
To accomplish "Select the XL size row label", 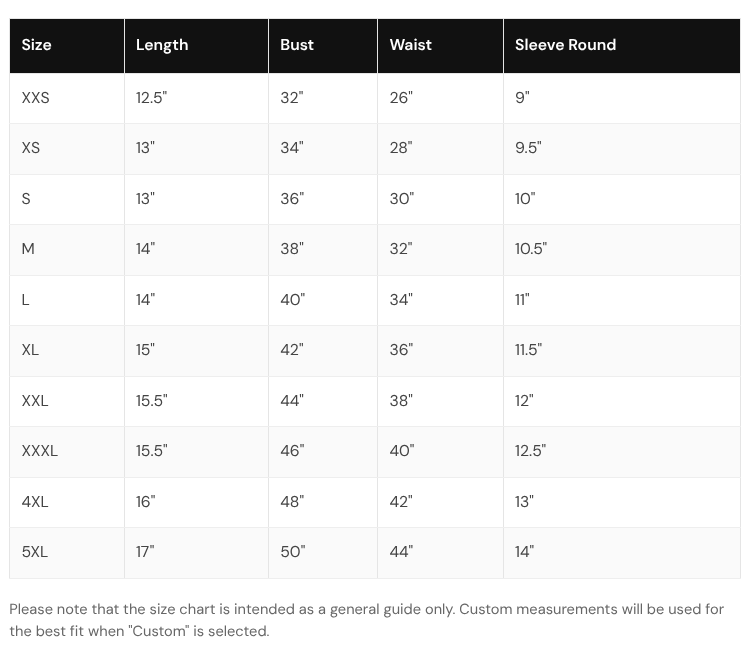I will pyautogui.click(x=30, y=350).
